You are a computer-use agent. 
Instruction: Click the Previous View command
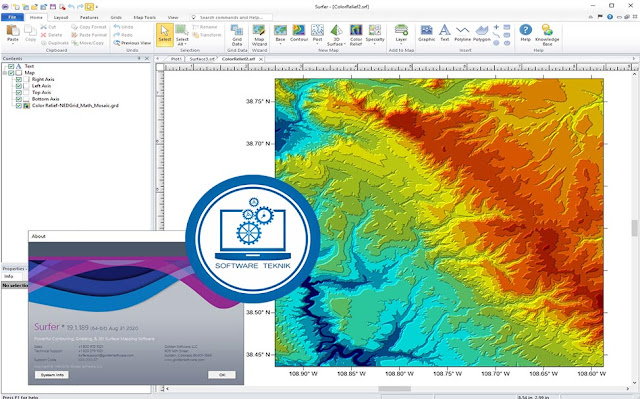point(132,43)
